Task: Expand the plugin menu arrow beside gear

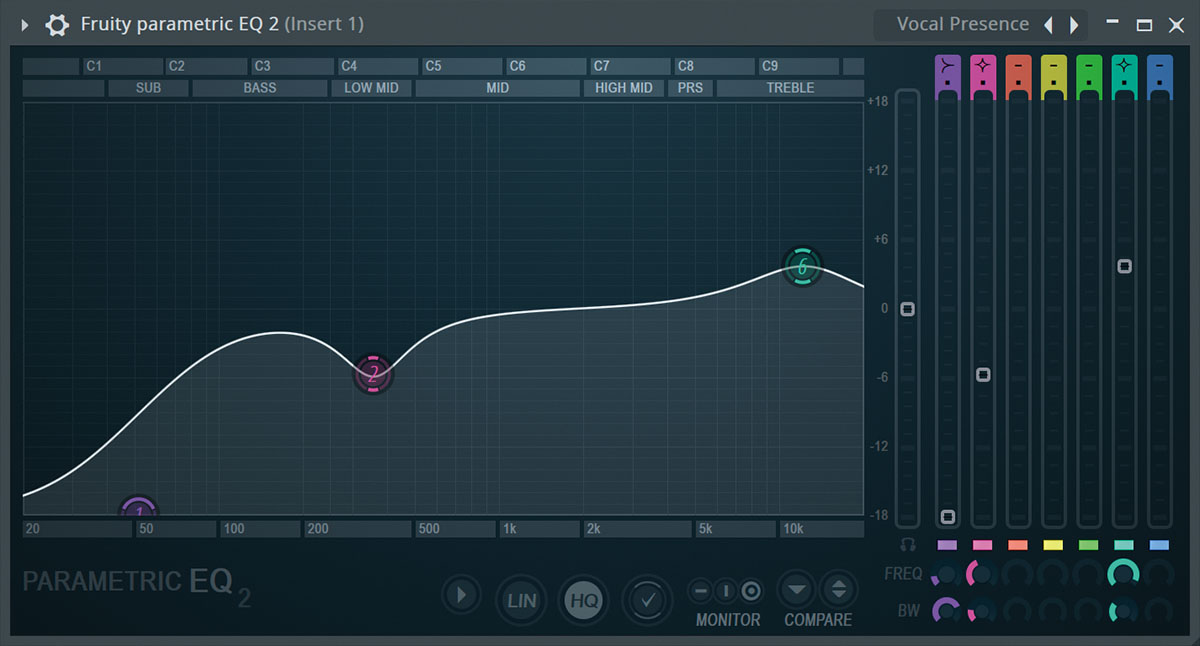Action: point(25,24)
